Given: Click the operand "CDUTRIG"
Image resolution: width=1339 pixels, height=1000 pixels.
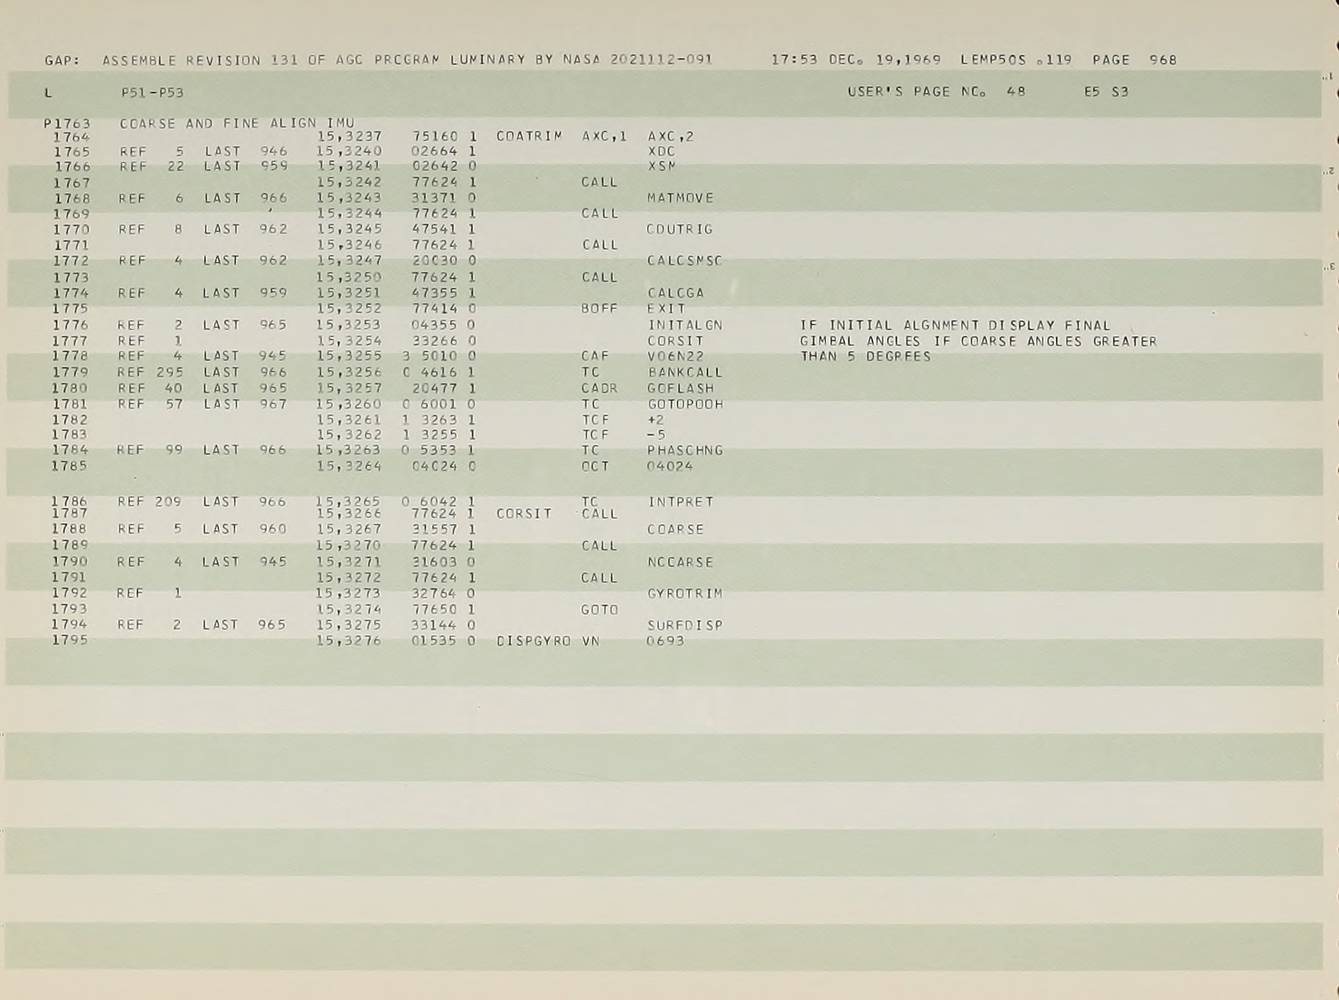Looking at the screenshot, I should 679,229.
